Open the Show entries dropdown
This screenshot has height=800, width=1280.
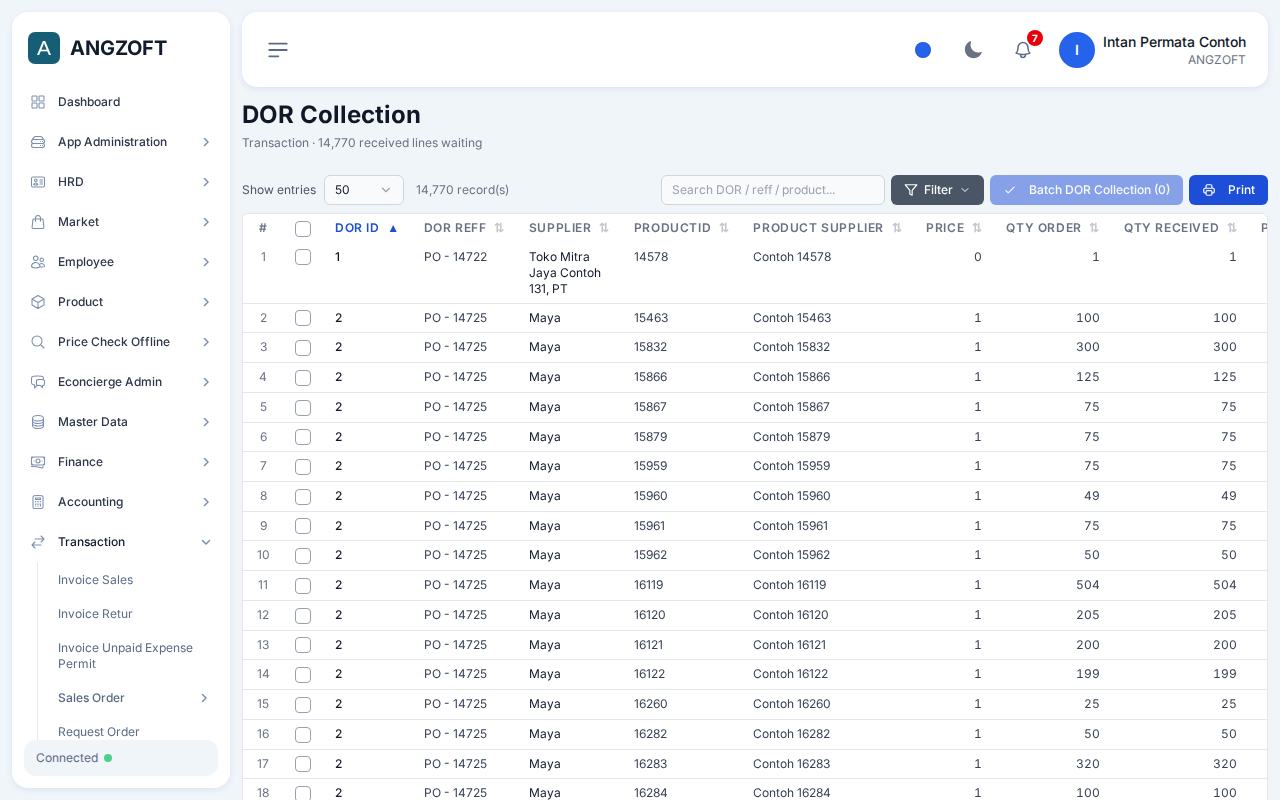[364, 190]
